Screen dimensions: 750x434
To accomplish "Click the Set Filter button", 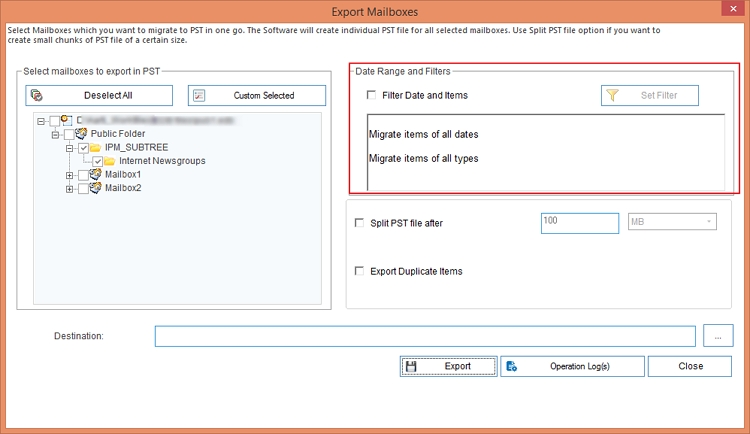I will [x=650, y=95].
